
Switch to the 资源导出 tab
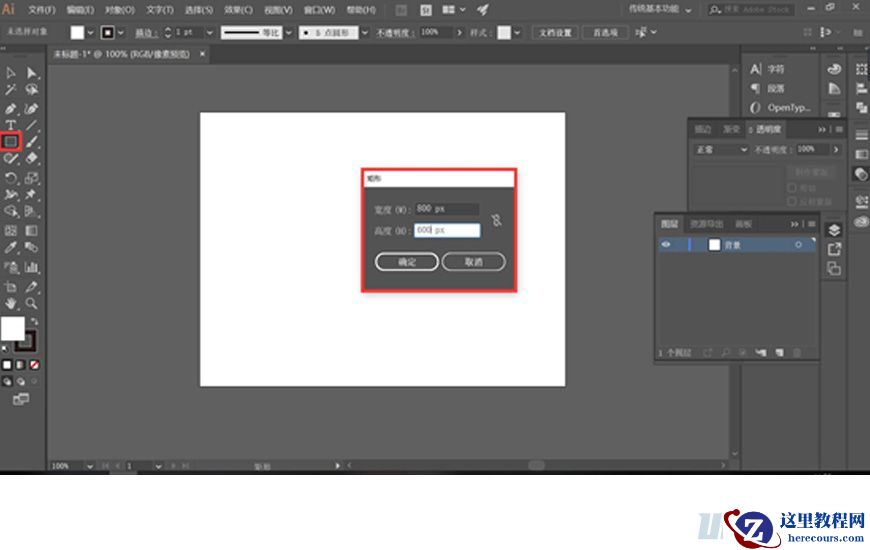[706, 224]
